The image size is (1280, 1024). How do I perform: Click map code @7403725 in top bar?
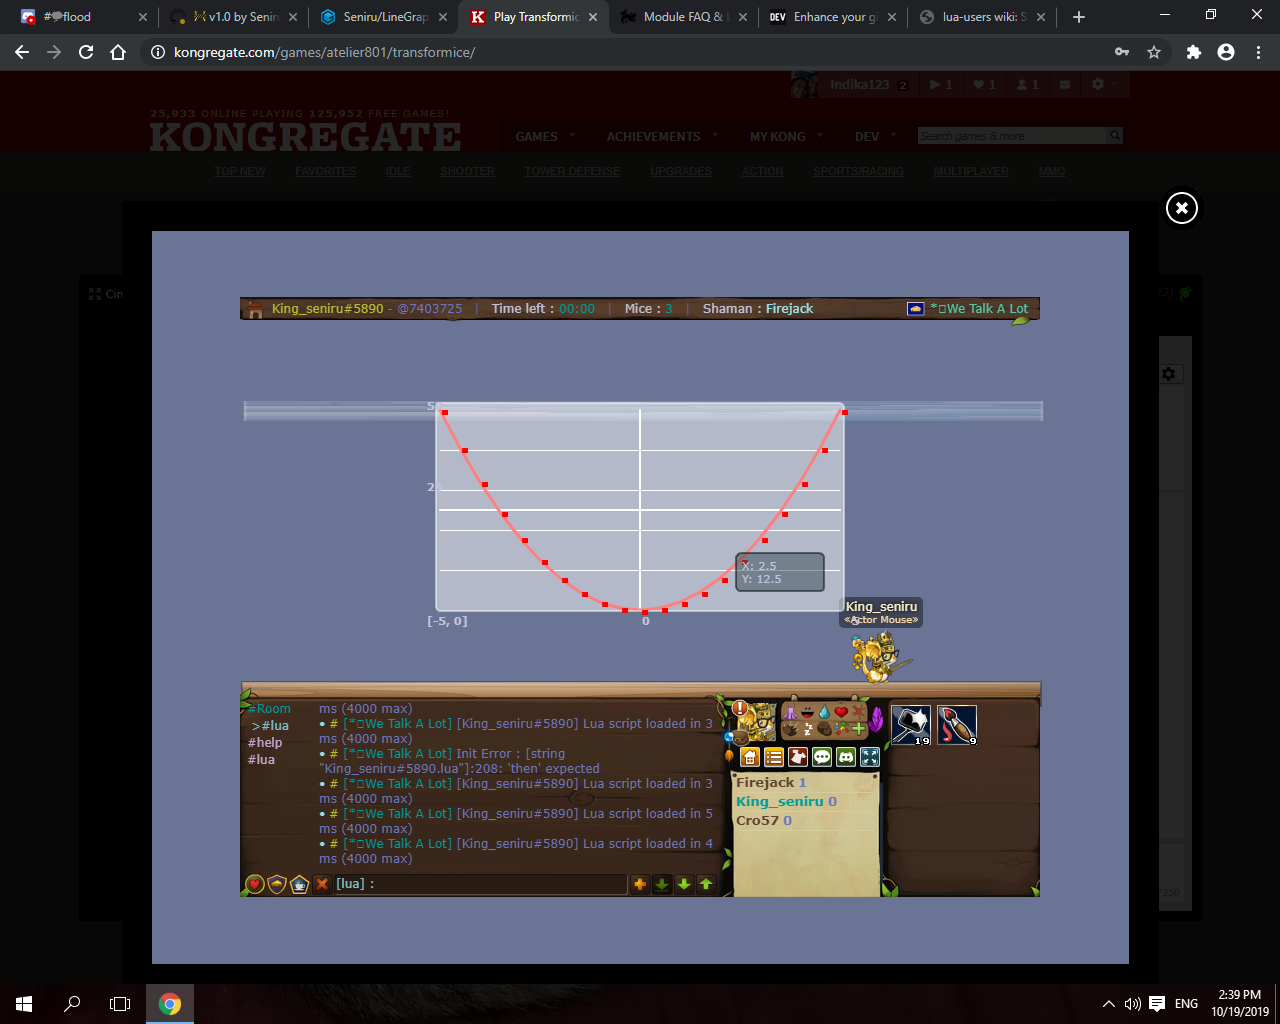coord(430,309)
